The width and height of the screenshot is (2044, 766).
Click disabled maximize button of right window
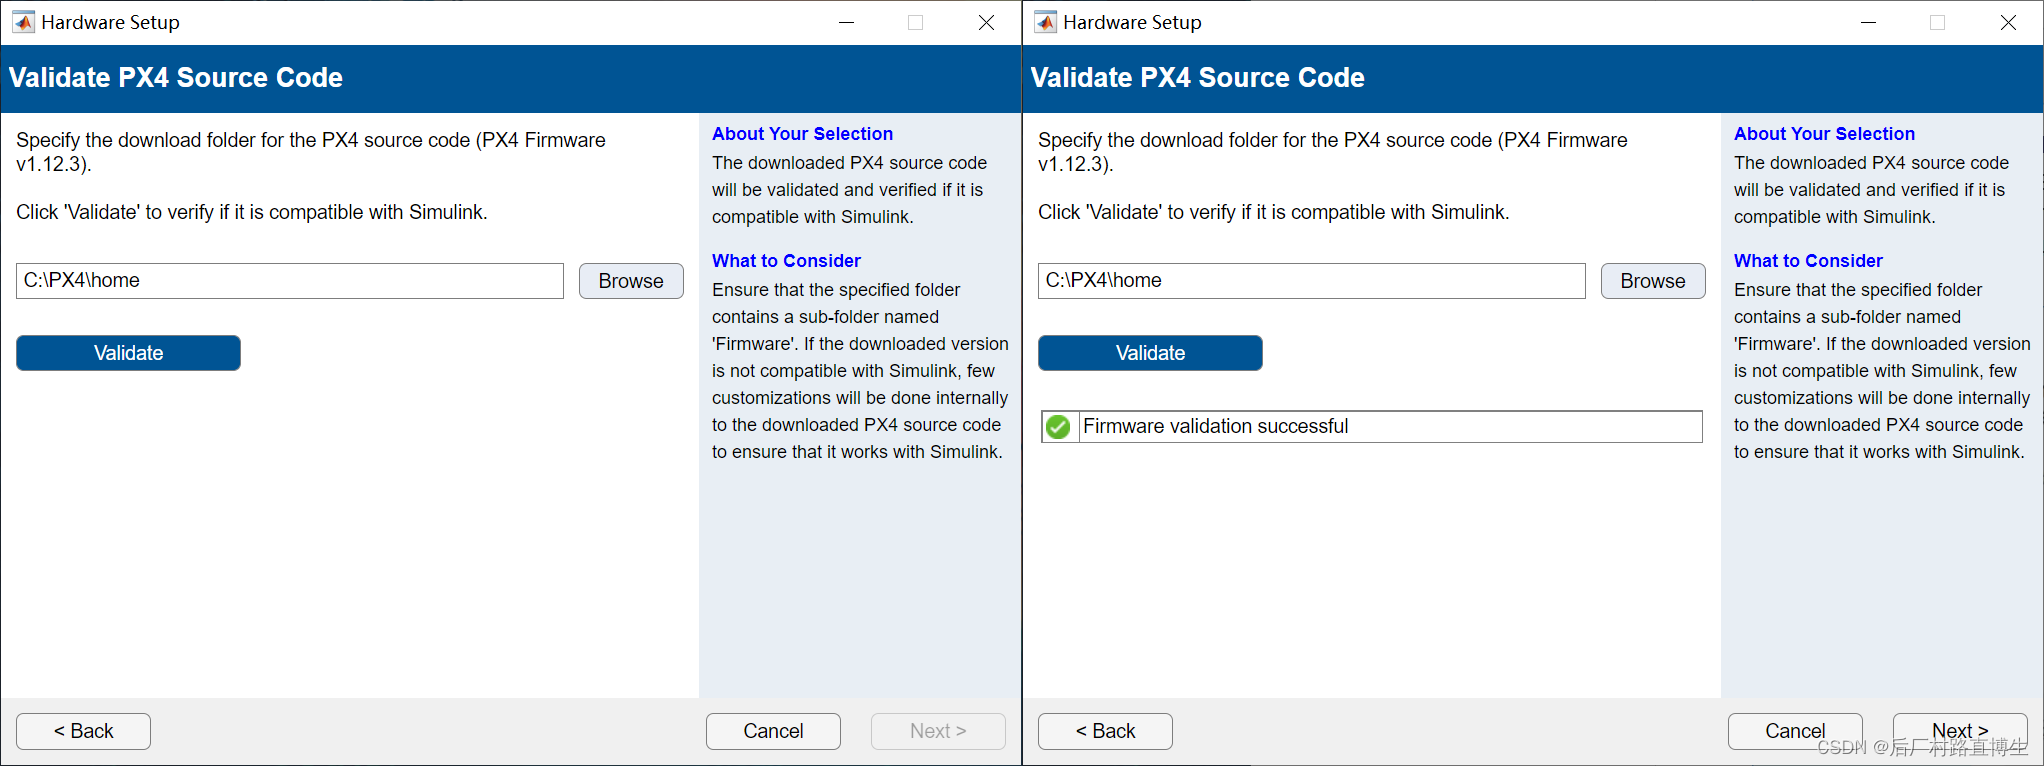click(x=1937, y=22)
